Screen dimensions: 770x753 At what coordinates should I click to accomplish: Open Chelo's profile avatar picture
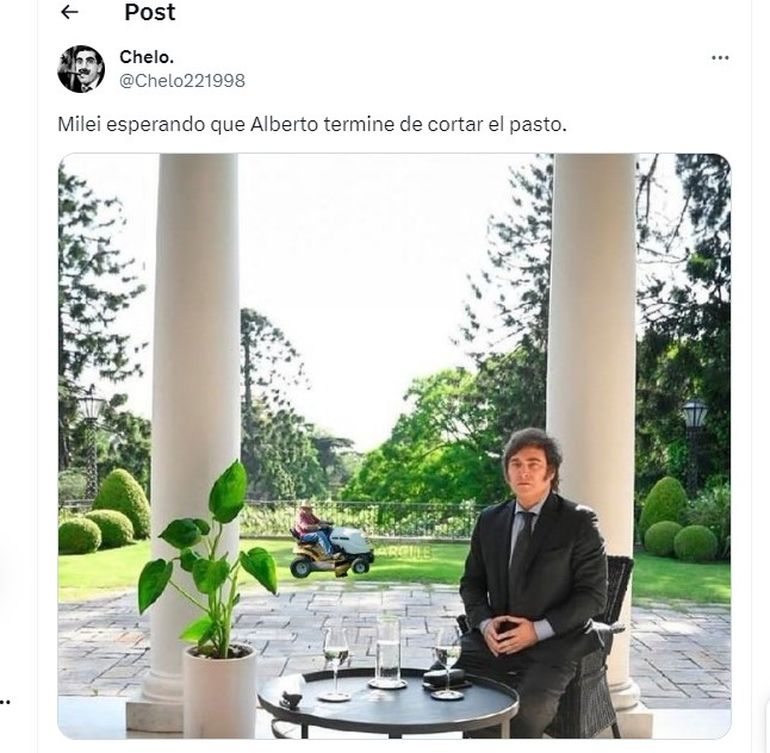[81, 69]
